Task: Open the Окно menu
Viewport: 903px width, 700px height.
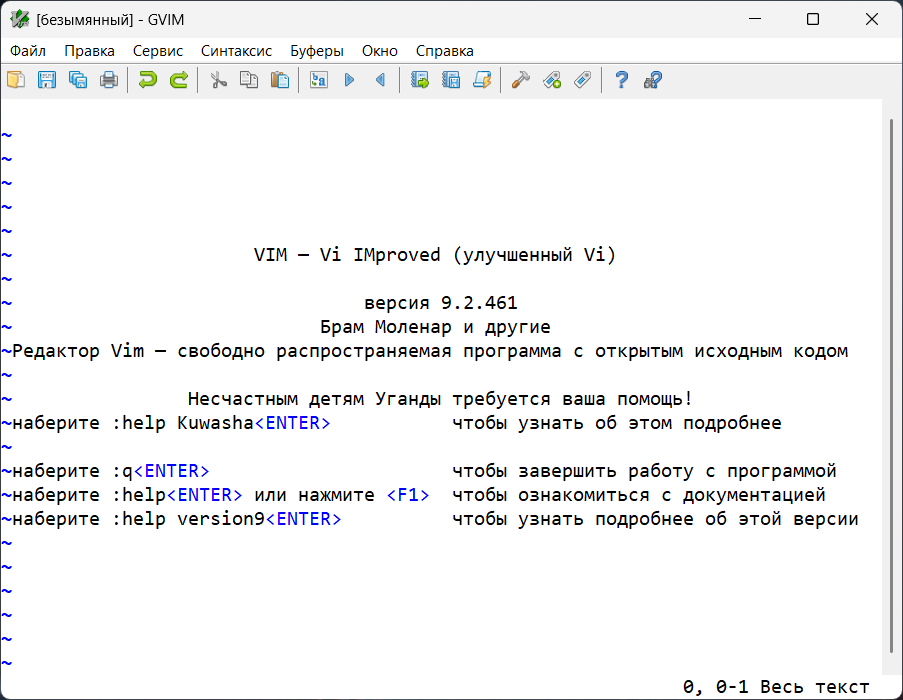Action: pos(380,51)
